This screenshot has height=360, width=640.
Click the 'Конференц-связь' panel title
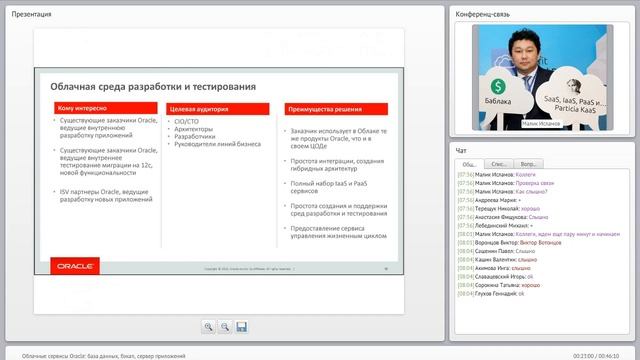482,14
